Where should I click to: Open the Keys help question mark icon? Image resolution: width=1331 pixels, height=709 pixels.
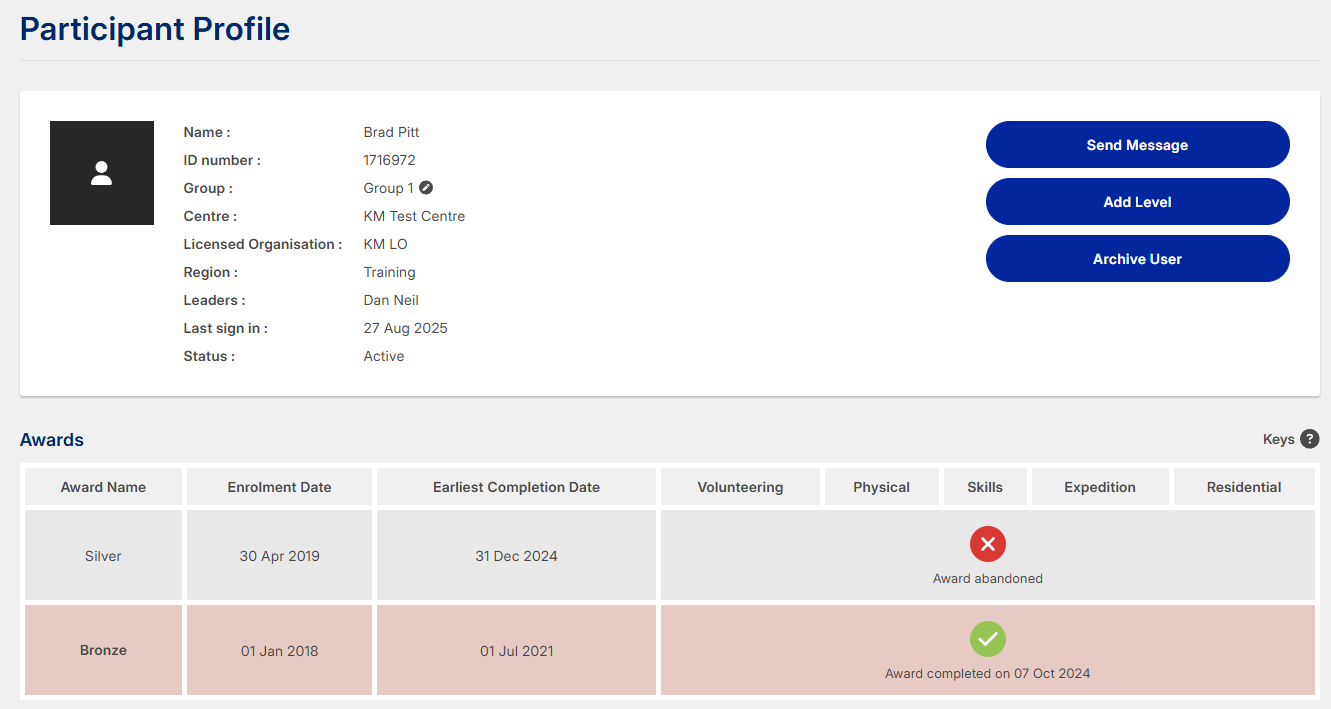1309,439
